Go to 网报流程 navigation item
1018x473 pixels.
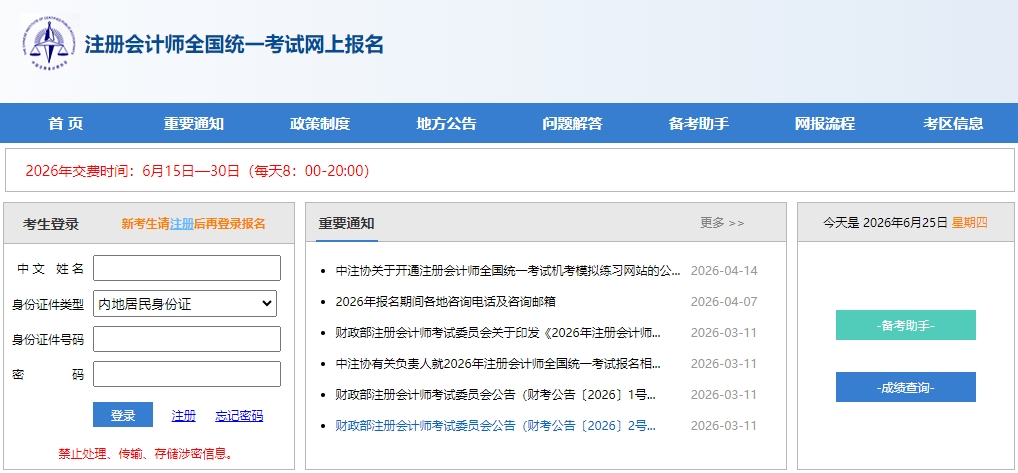825,123
